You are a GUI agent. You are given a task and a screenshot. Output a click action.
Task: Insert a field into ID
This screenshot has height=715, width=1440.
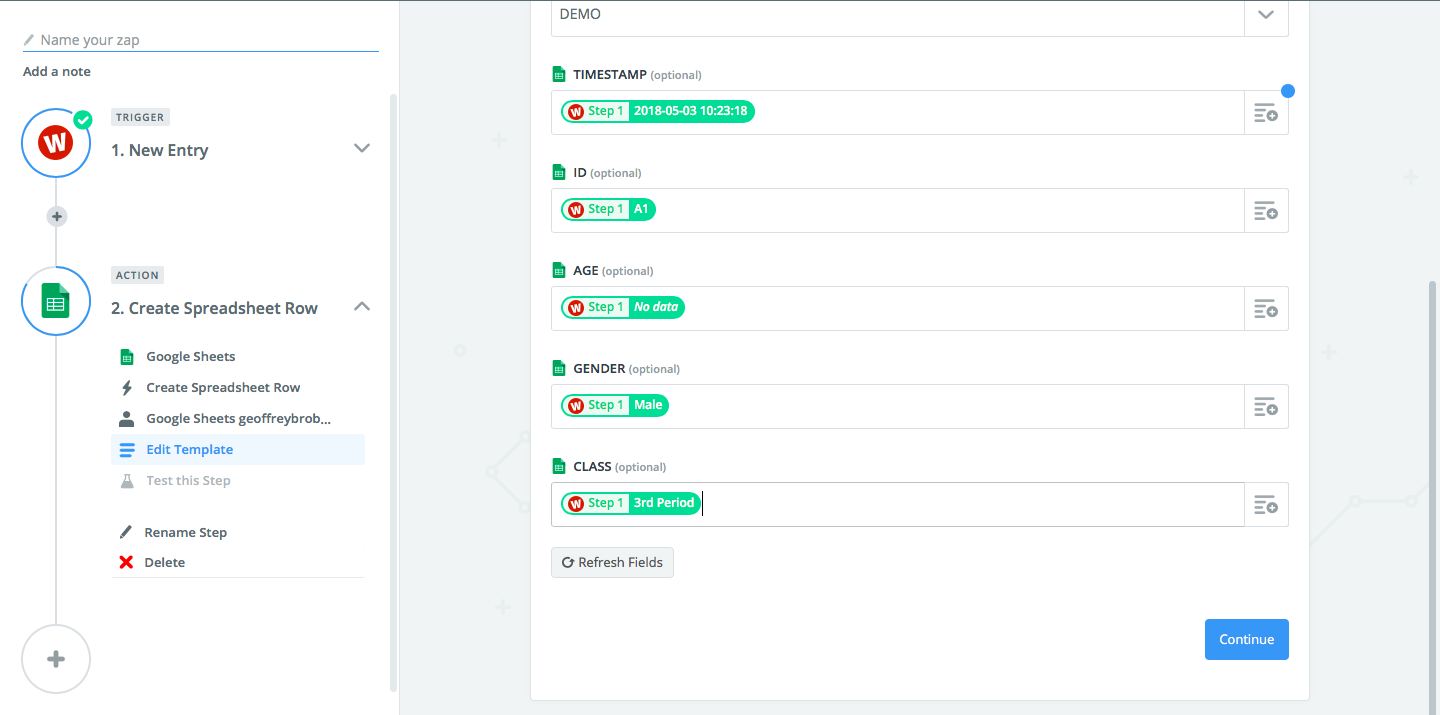click(x=1266, y=211)
